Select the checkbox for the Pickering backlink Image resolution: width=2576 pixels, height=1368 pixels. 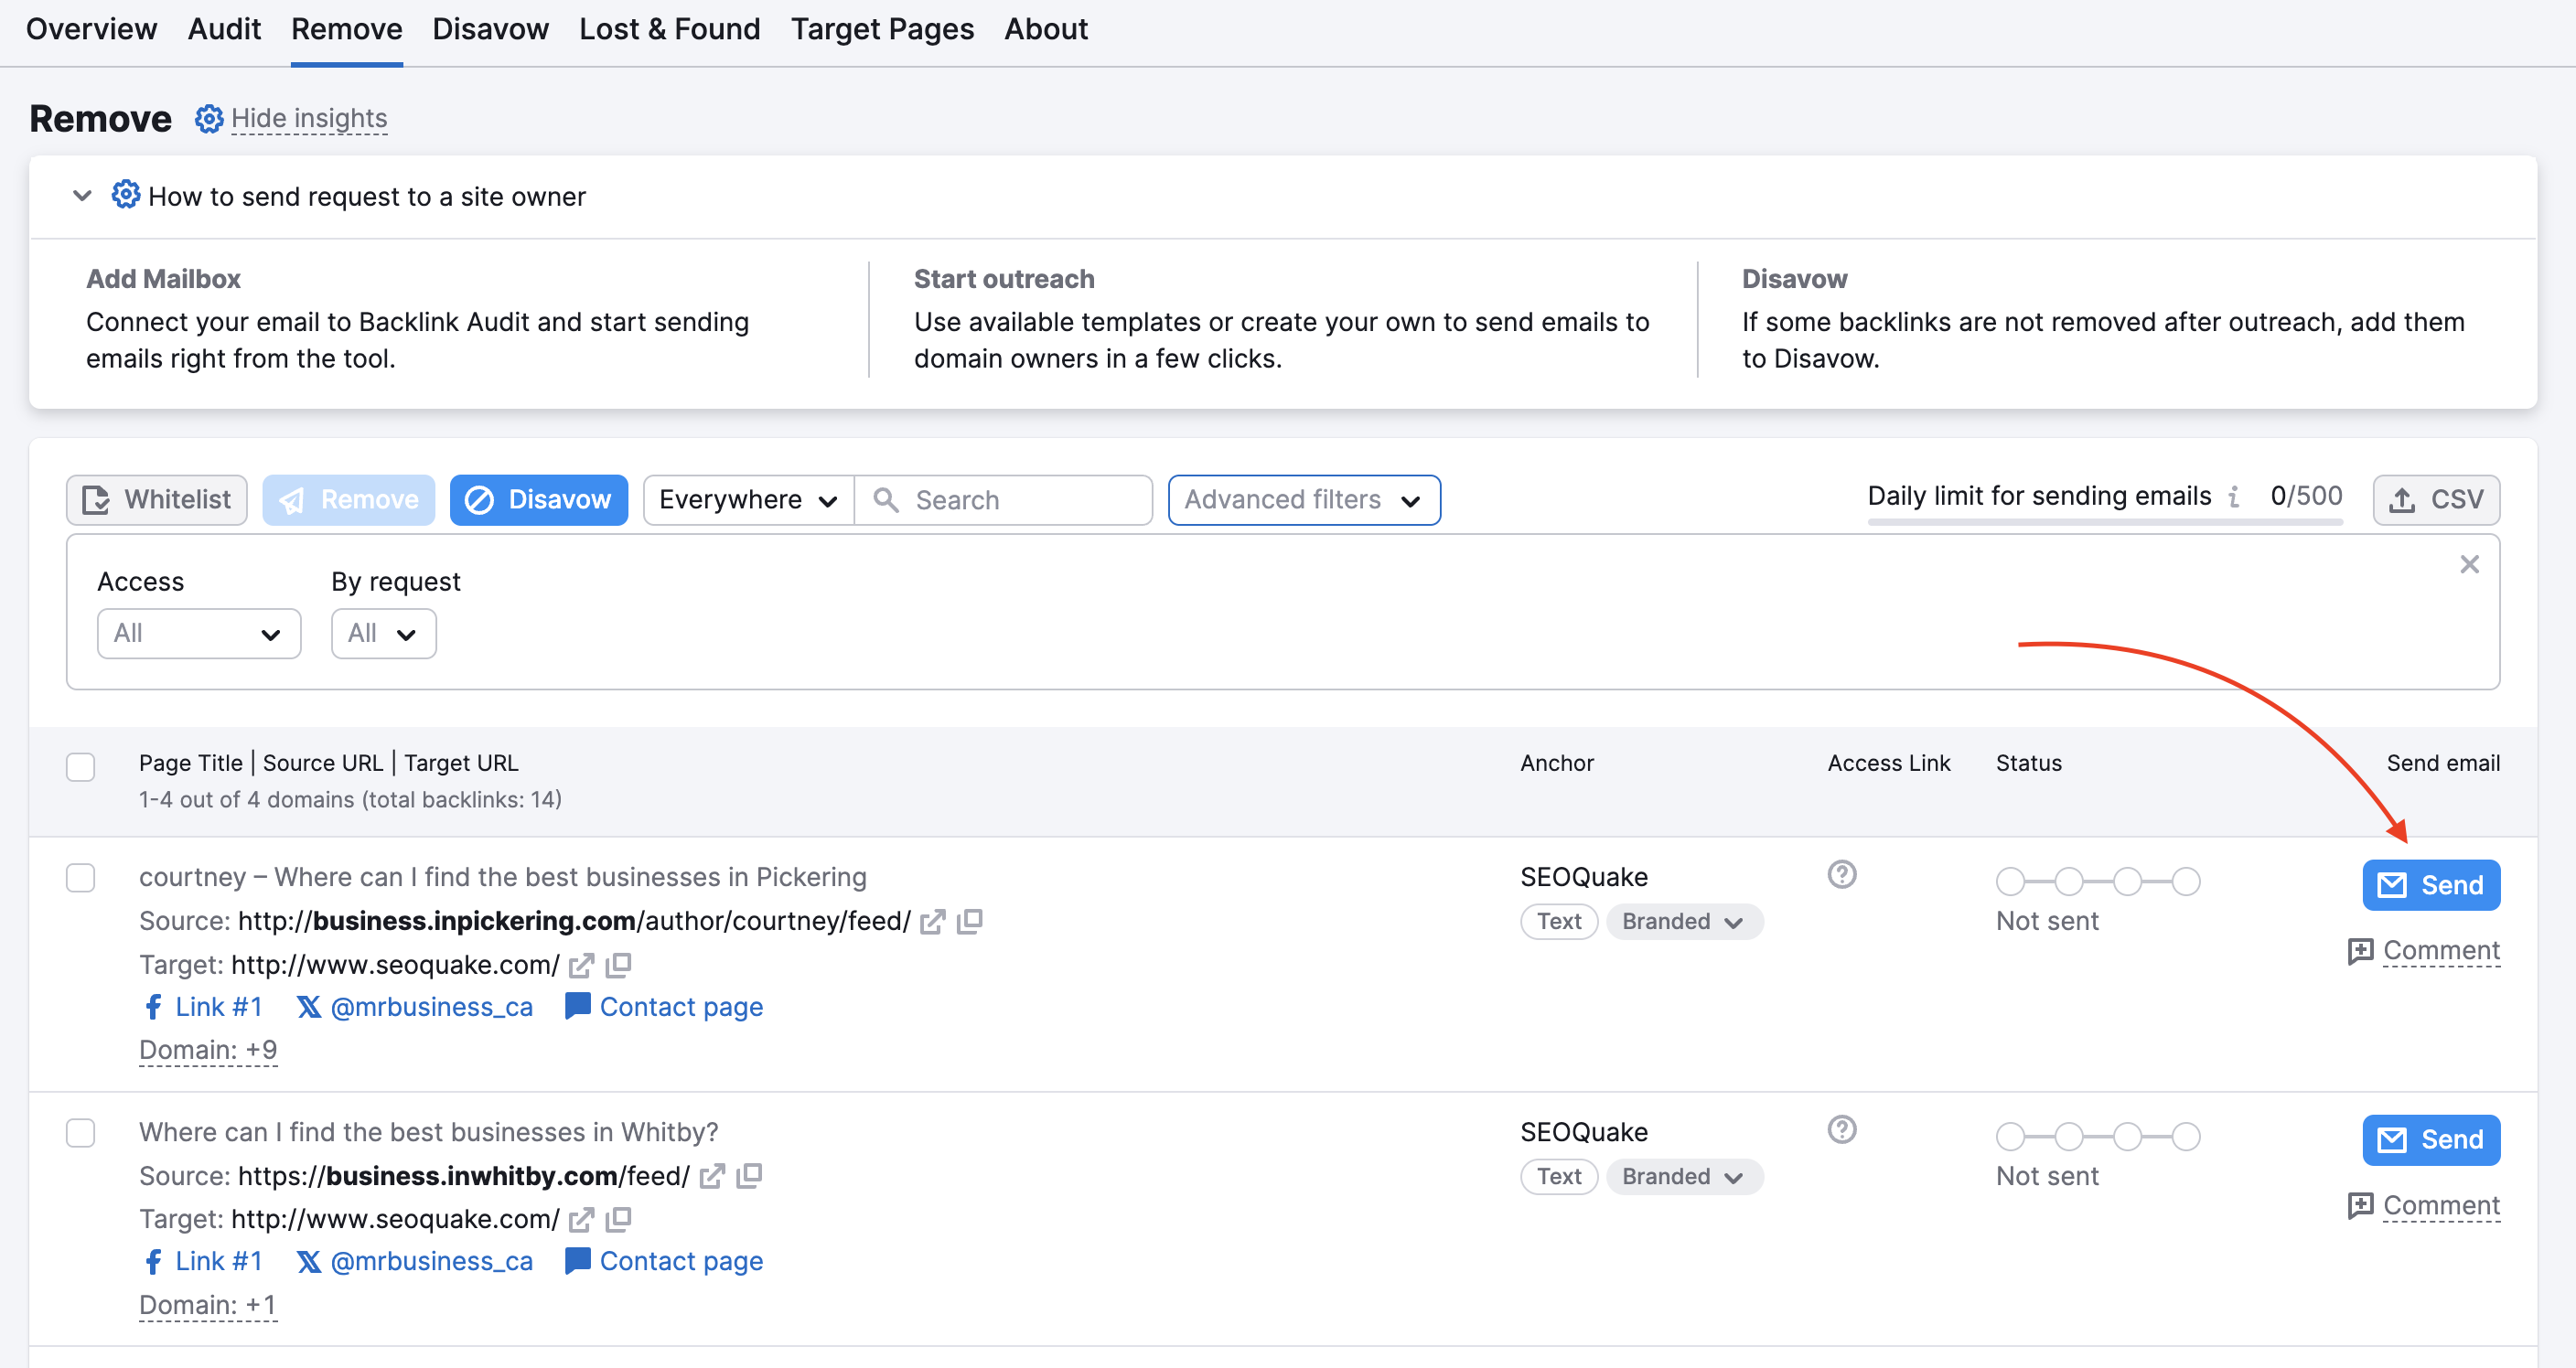click(81, 877)
